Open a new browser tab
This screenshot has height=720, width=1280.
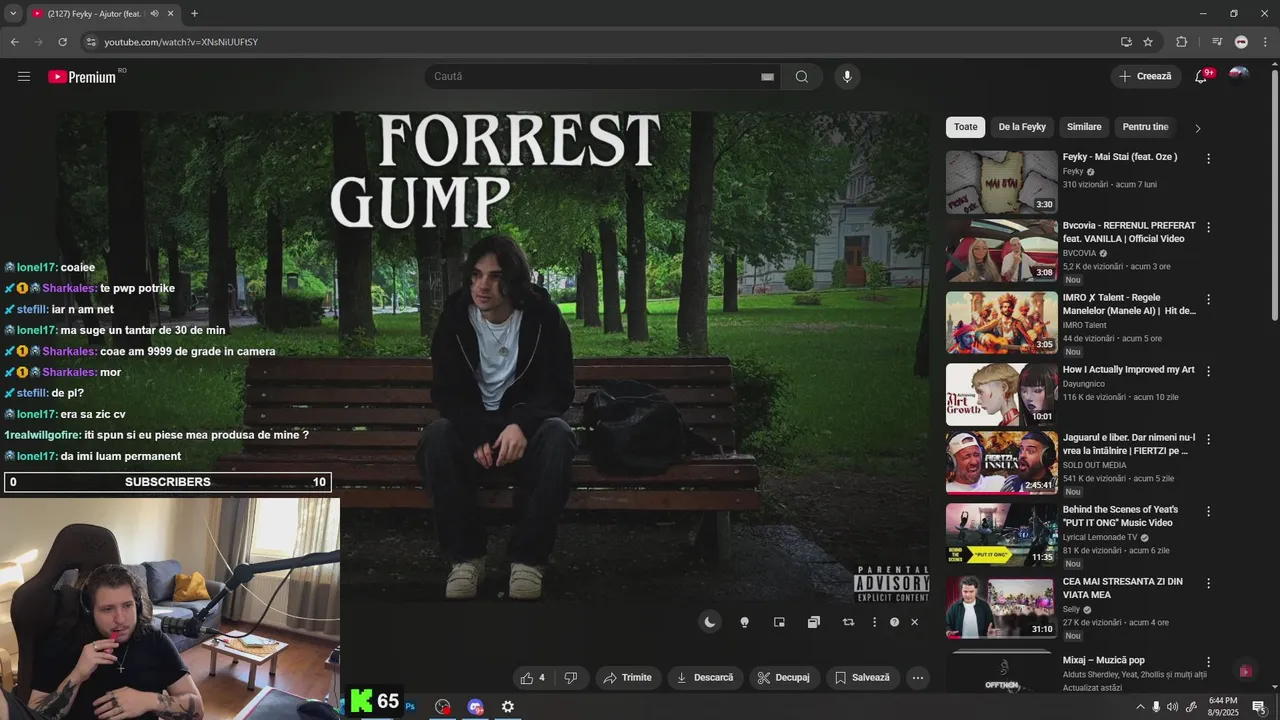point(194,14)
